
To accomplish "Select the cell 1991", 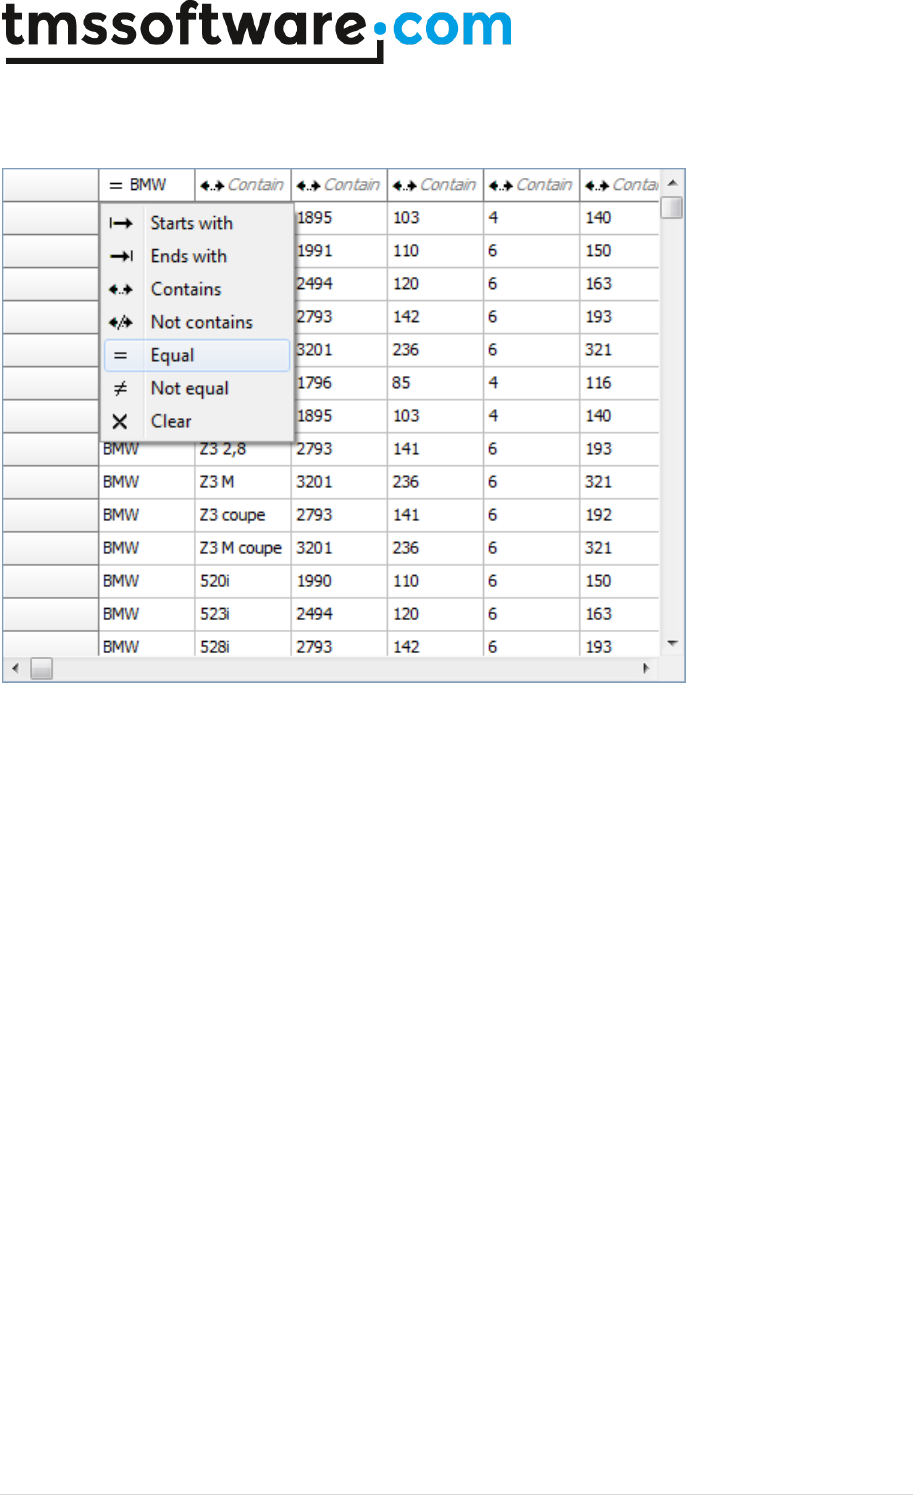I will (x=339, y=251).
